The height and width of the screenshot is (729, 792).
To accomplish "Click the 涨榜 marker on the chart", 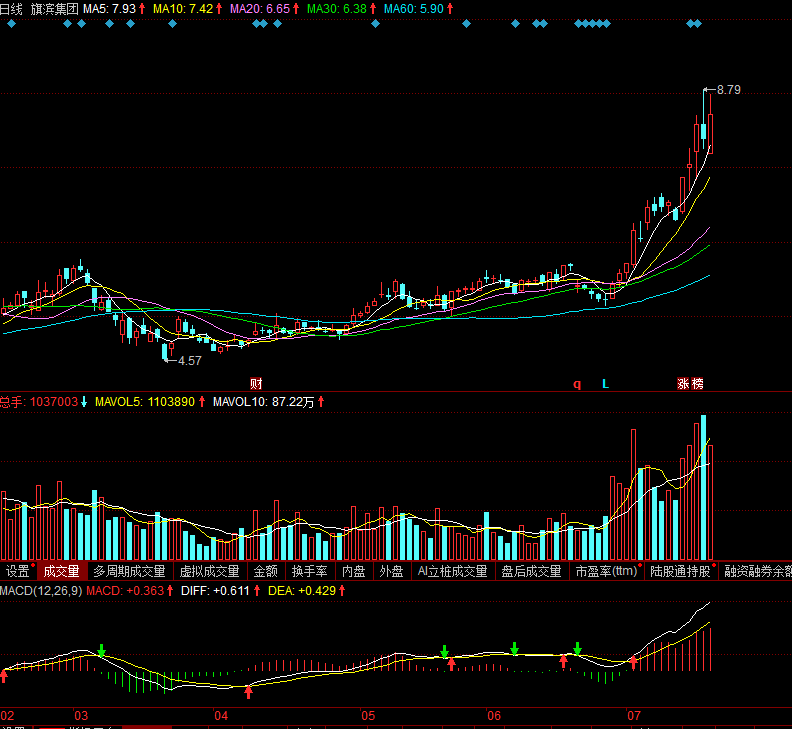I will pyautogui.click(x=690, y=384).
